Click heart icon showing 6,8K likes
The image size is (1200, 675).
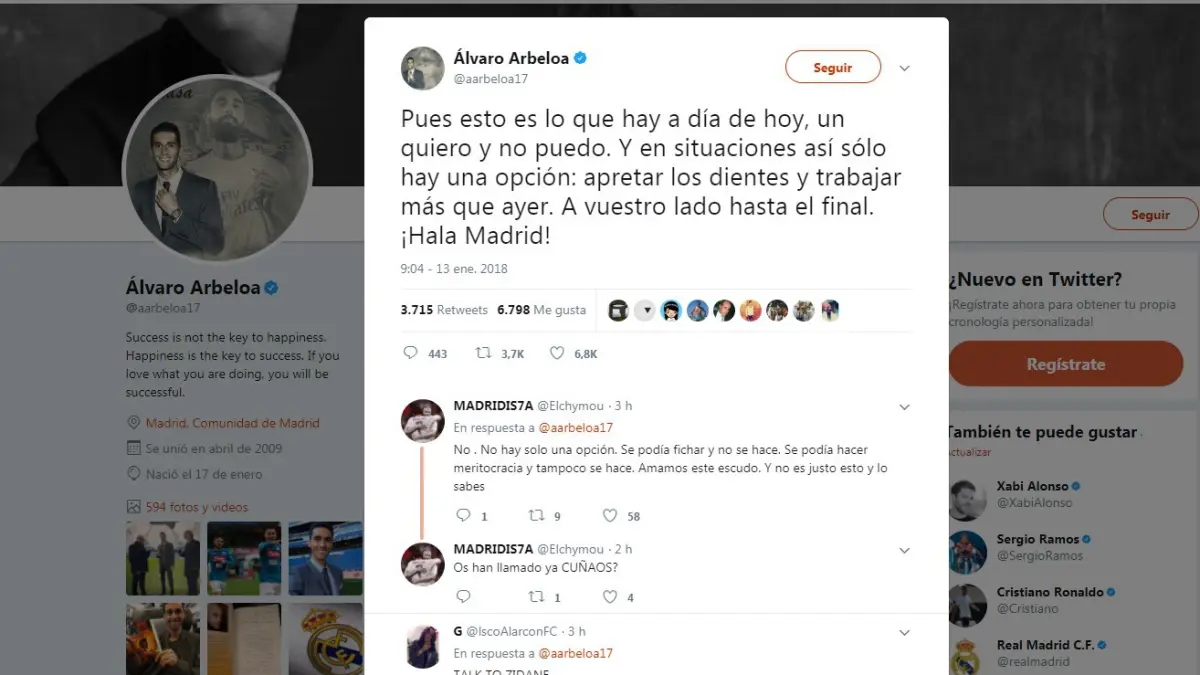(557, 353)
